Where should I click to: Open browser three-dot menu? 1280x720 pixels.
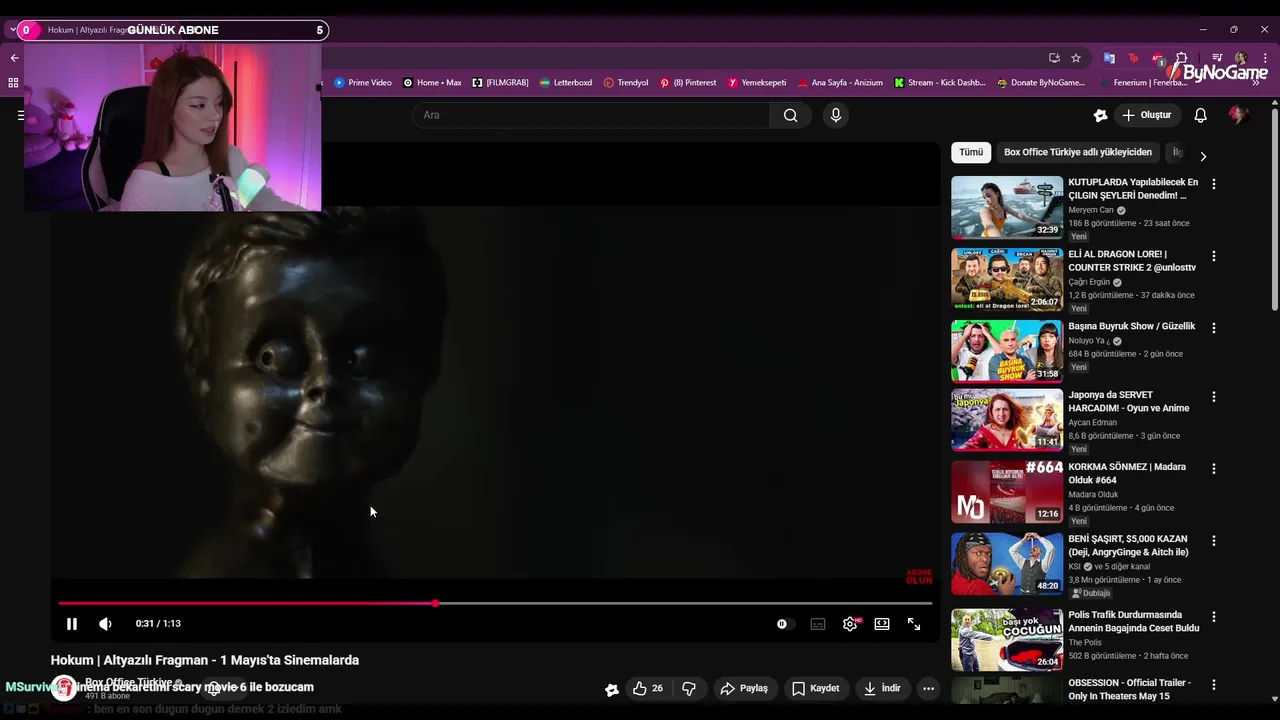coord(1263,58)
